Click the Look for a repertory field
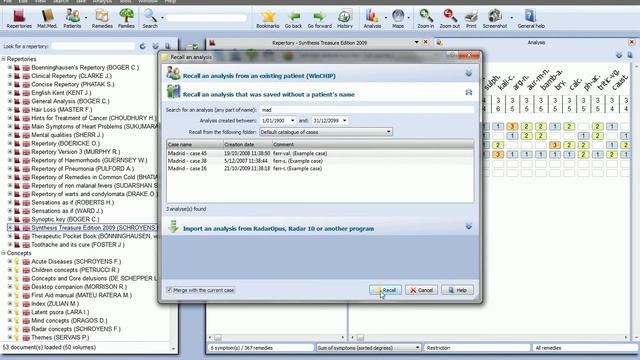 [93, 46]
